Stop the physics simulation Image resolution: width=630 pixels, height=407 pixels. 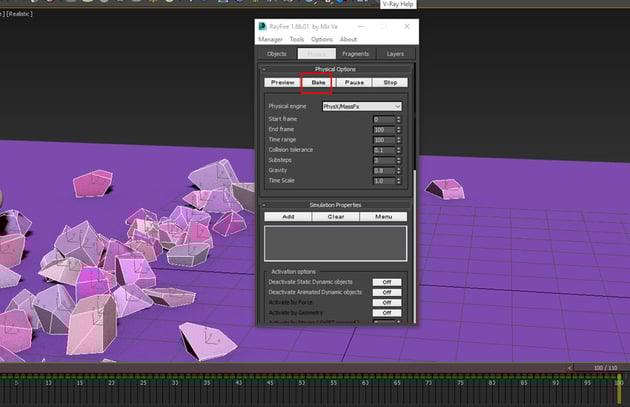coord(390,82)
